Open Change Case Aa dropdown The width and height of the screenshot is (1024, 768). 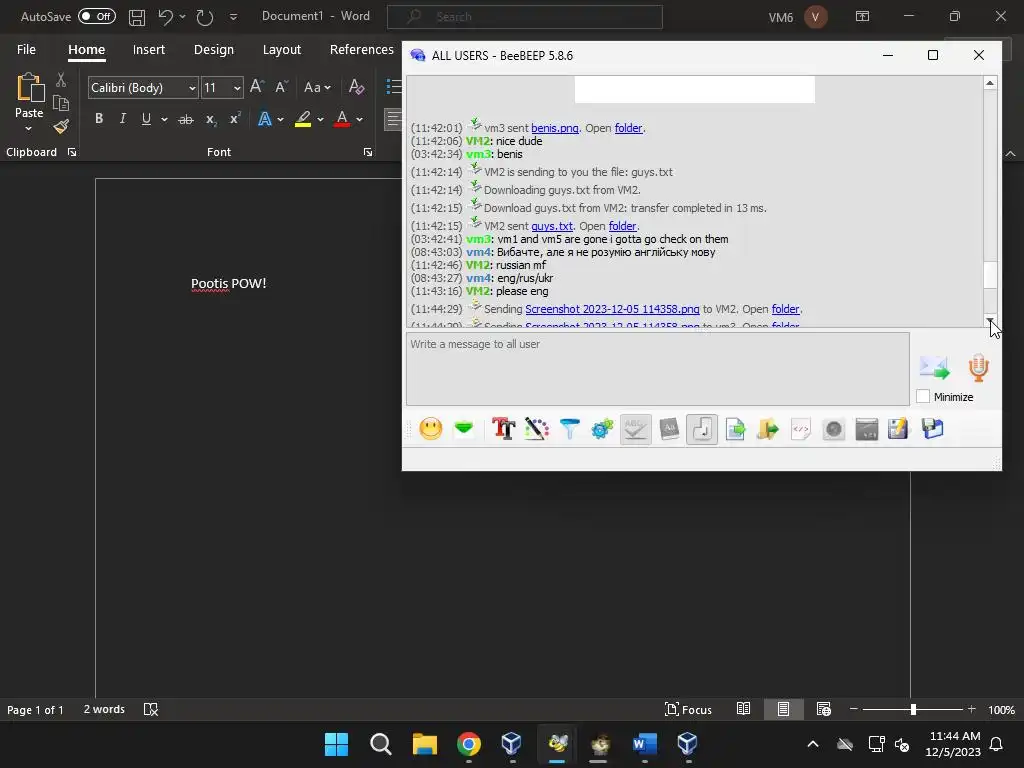click(x=317, y=87)
